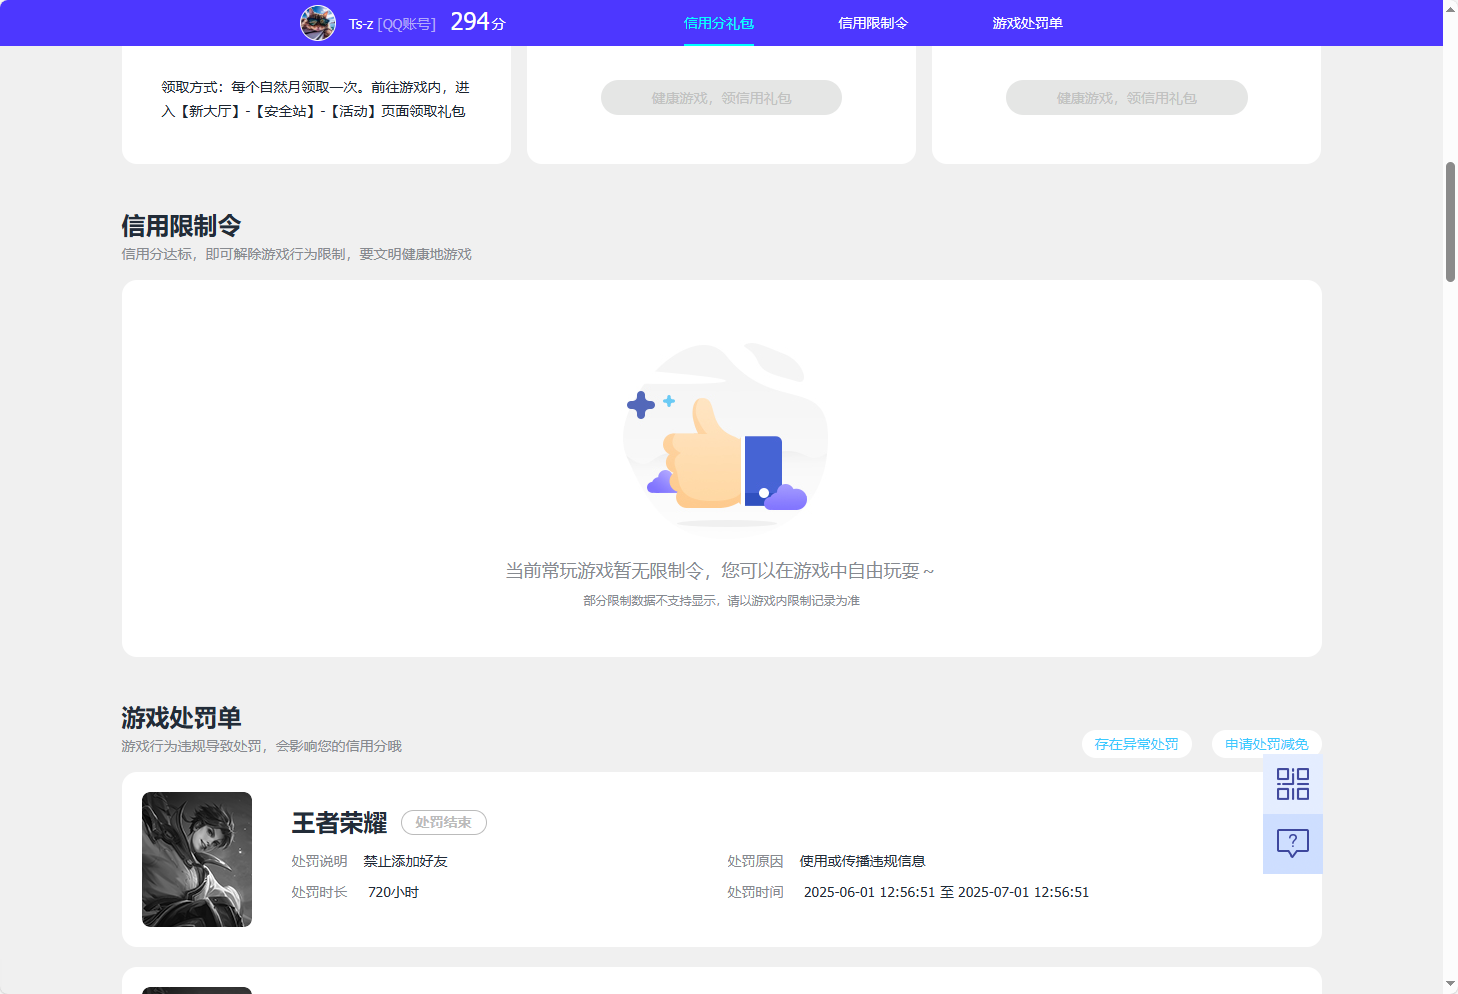The width and height of the screenshot is (1458, 994).
Task: Click 申请处罚减免 button
Action: (x=1266, y=744)
